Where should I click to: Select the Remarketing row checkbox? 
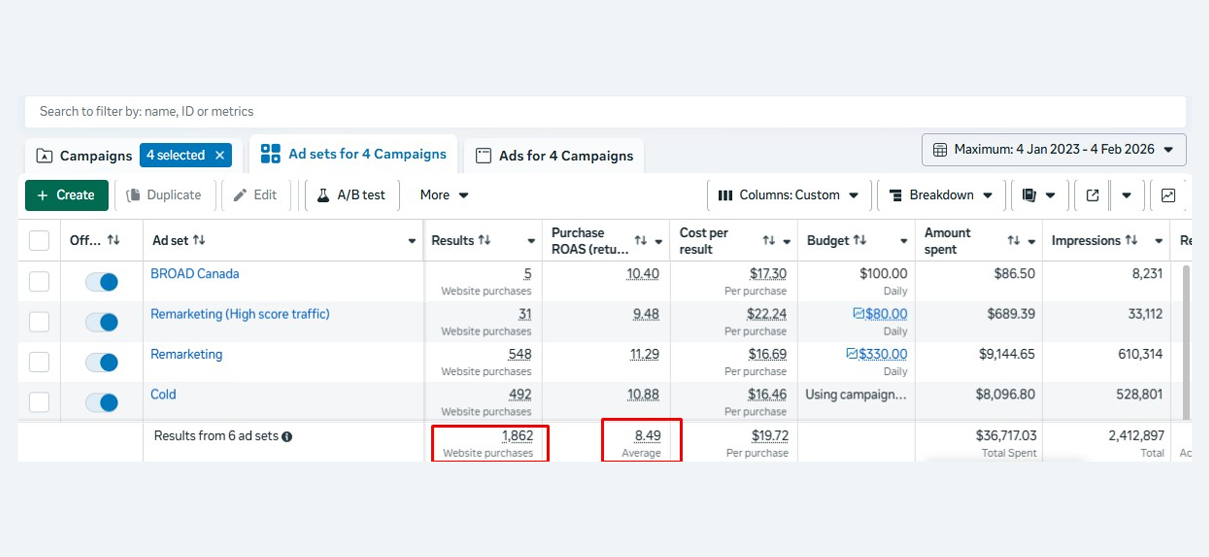click(39, 362)
